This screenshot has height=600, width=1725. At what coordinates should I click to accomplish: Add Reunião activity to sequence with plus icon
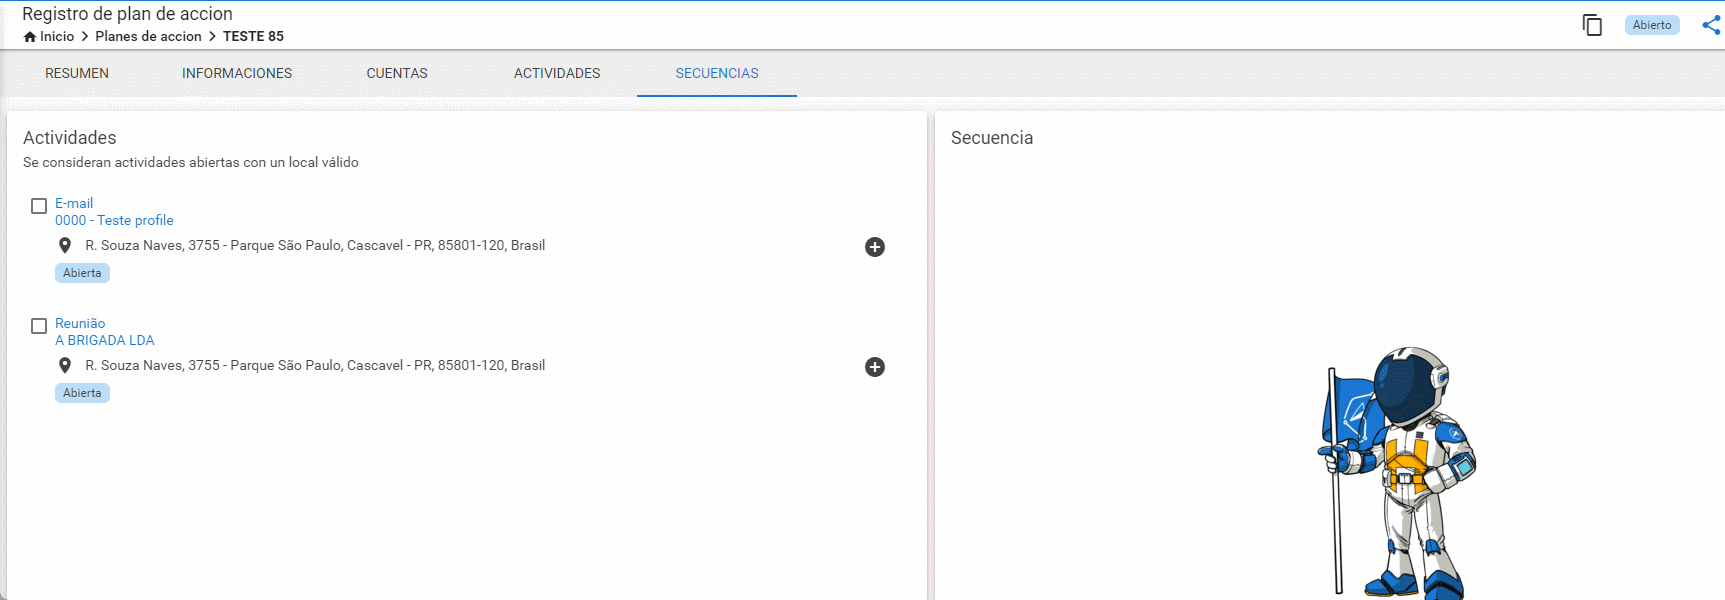coord(875,367)
